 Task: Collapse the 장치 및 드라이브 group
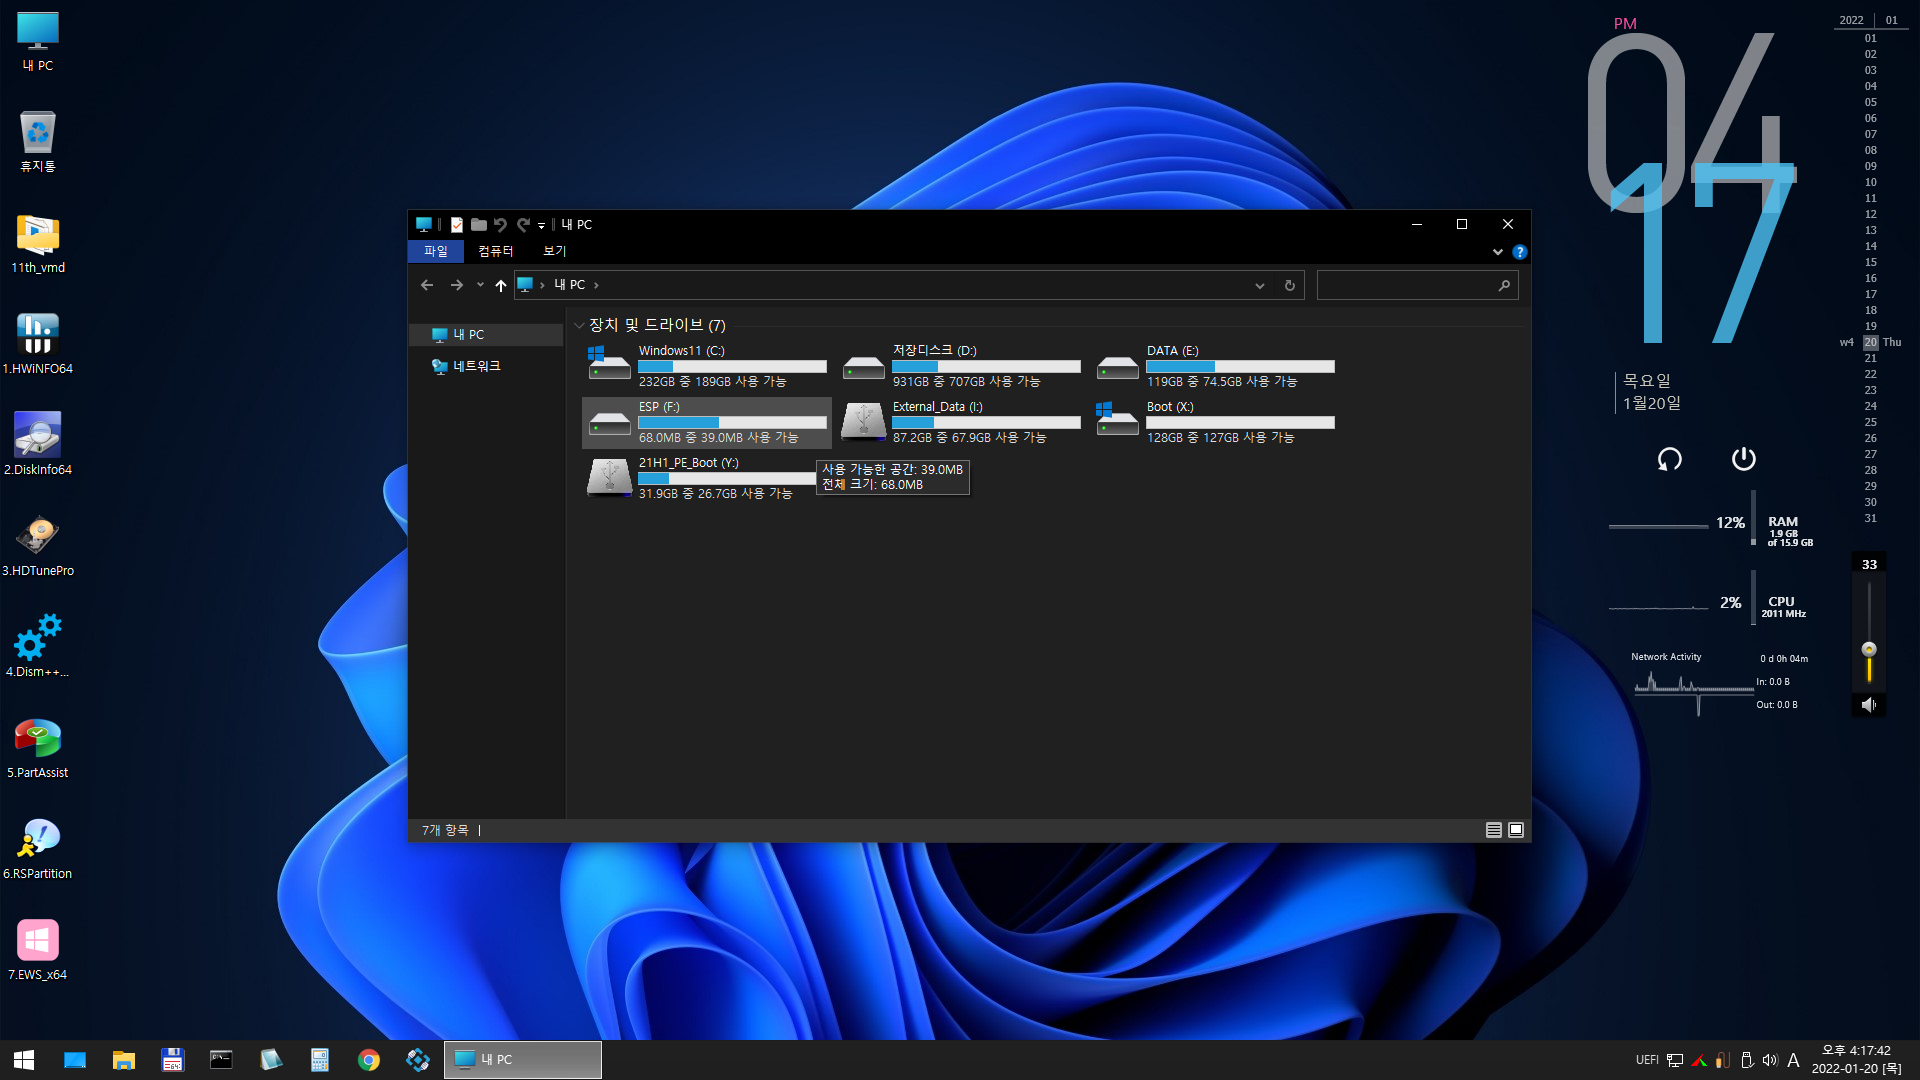coord(579,326)
